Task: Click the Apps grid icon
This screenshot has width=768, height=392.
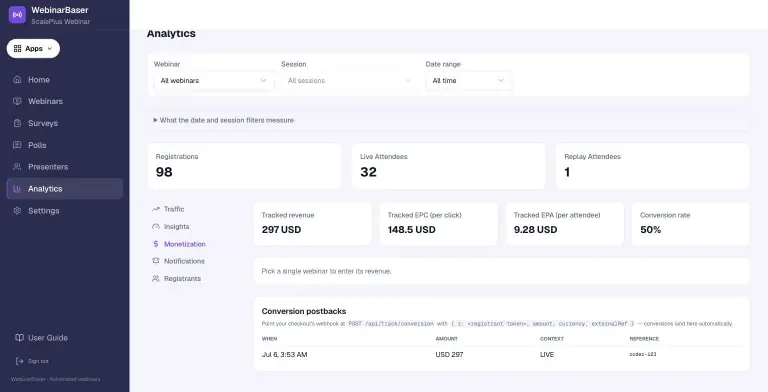Action: pyautogui.click(x=18, y=49)
